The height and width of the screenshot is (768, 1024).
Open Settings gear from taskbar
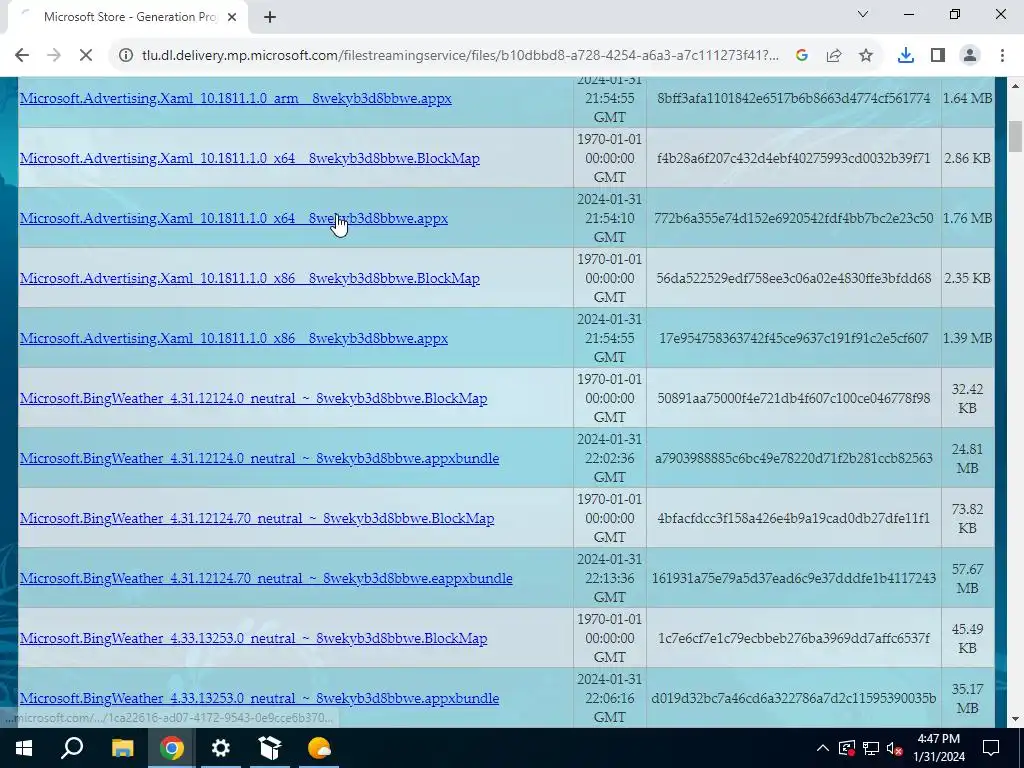221,748
